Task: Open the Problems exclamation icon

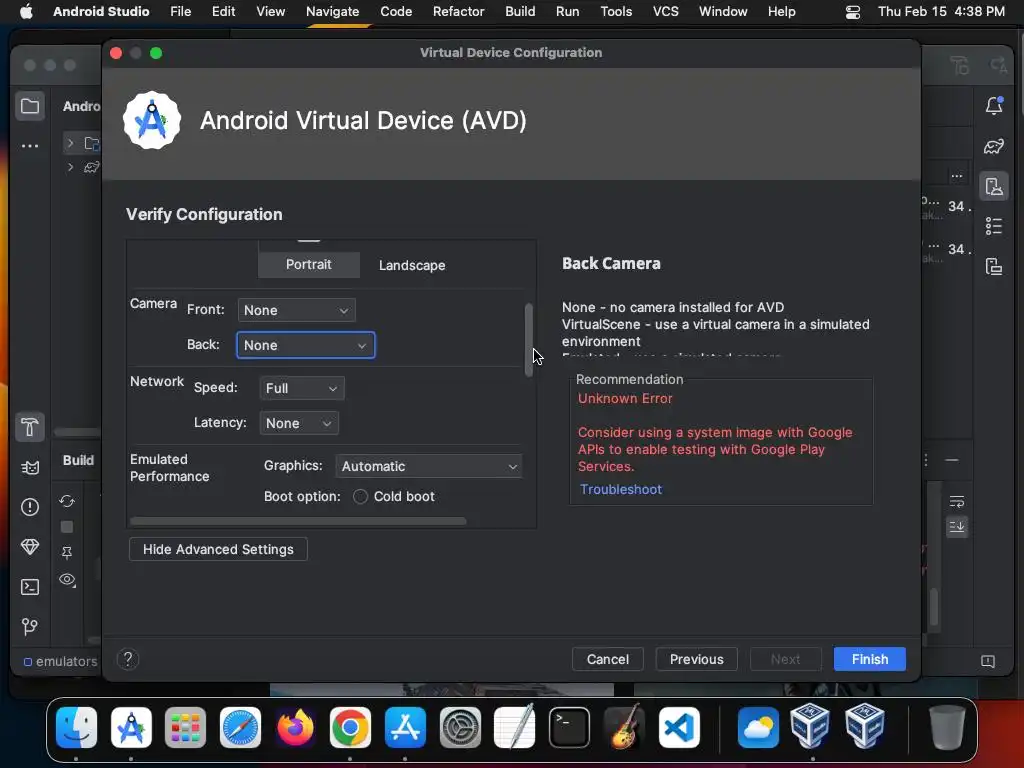Action: (30, 507)
